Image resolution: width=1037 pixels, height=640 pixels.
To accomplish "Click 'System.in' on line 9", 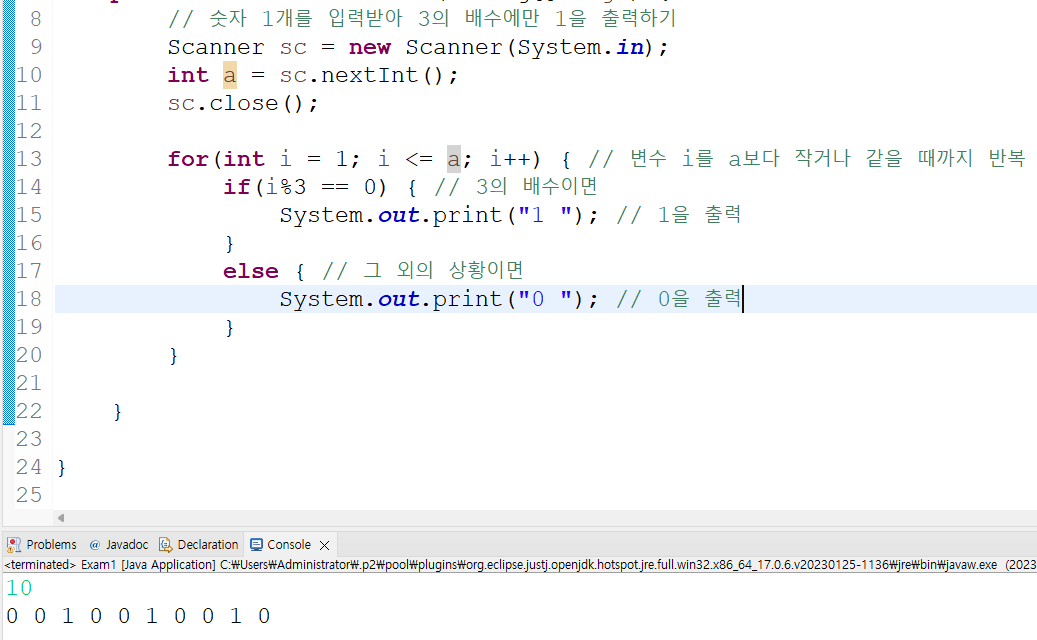I will point(581,48).
